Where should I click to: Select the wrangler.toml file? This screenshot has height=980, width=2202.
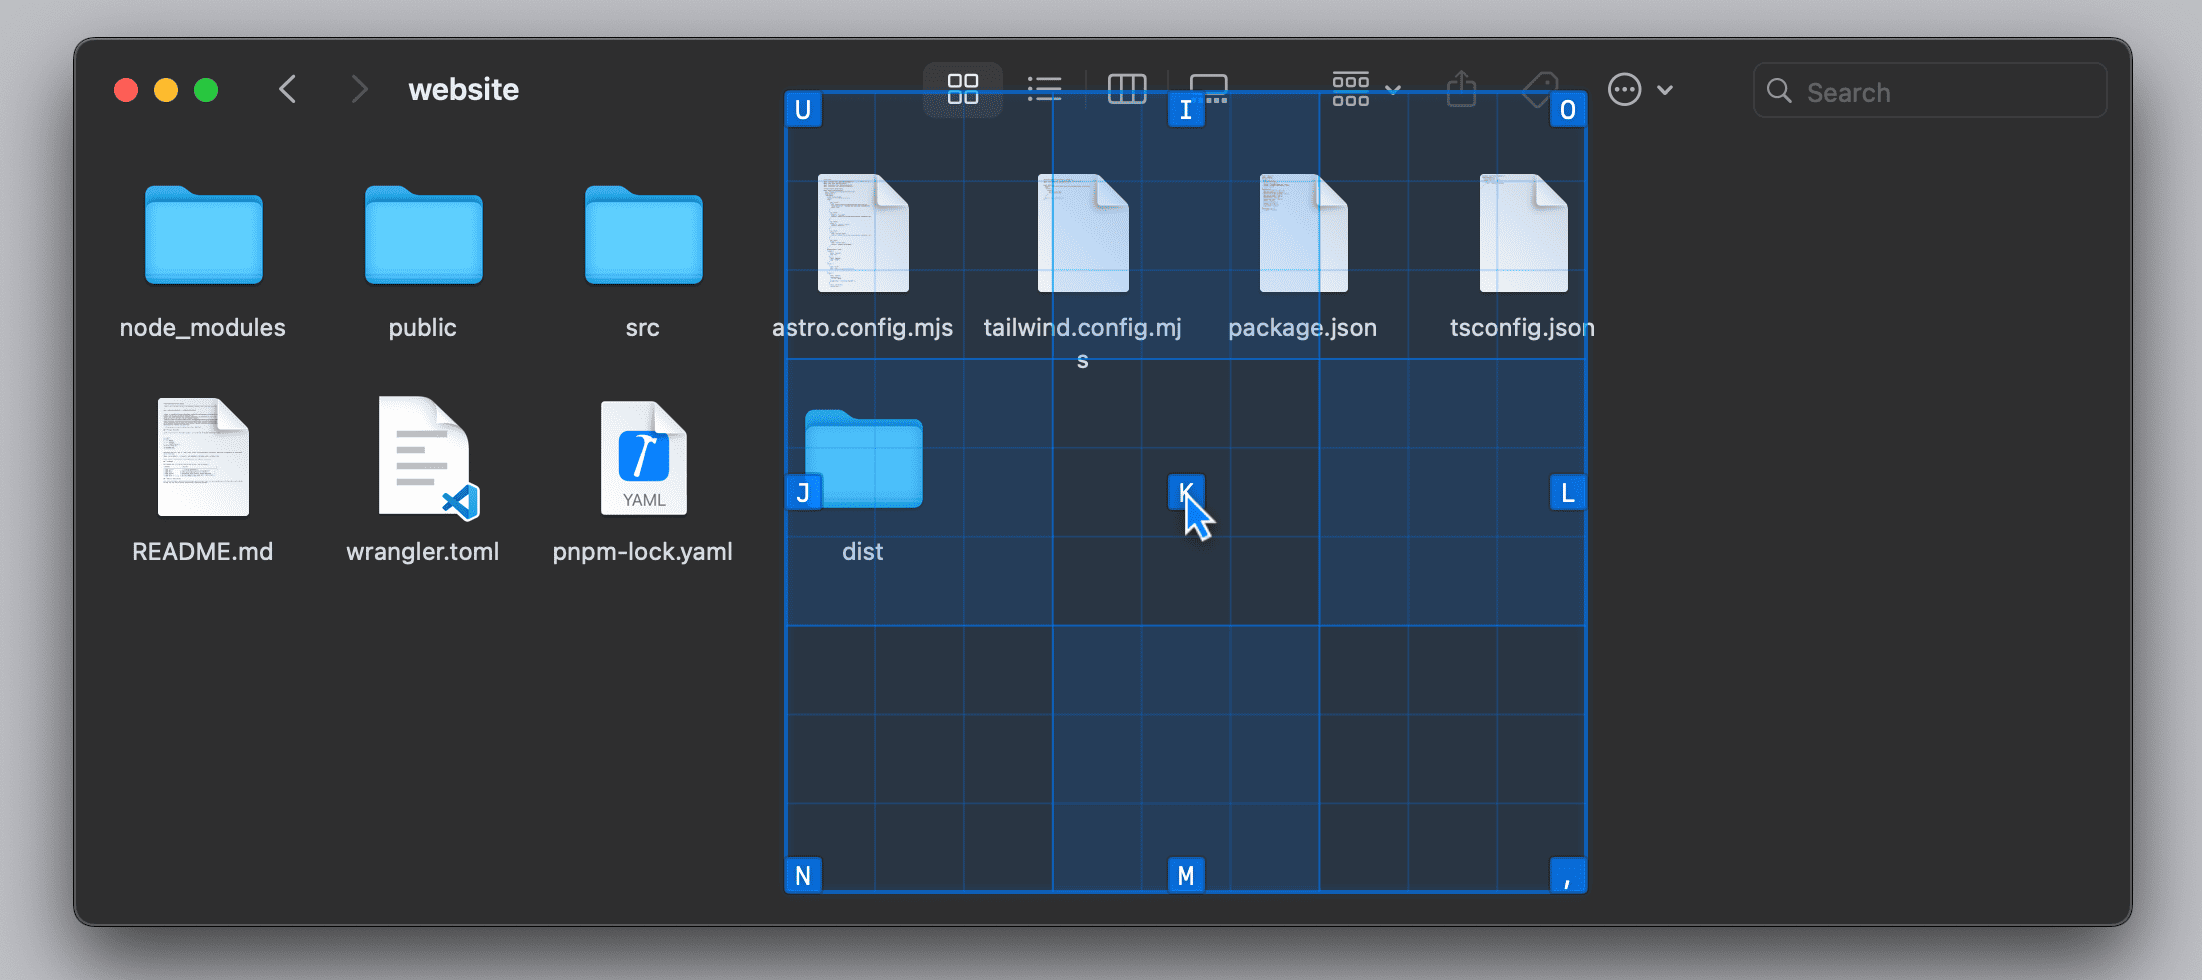pos(422,460)
